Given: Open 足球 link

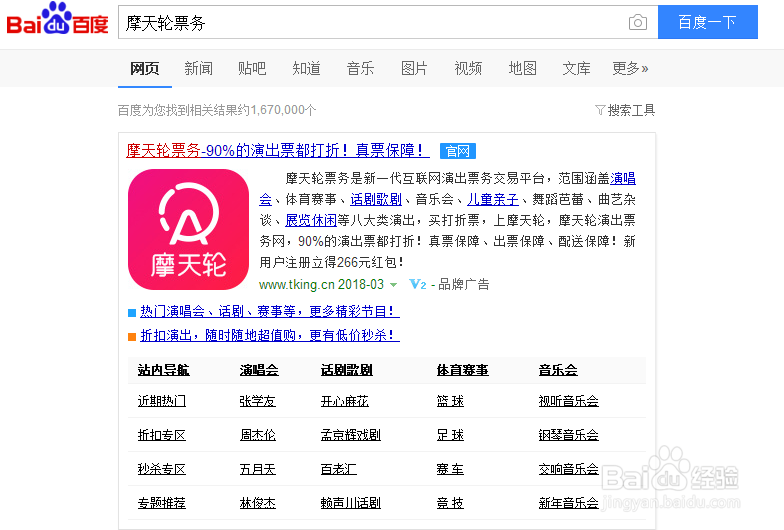Looking at the screenshot, I should point(450,435).
